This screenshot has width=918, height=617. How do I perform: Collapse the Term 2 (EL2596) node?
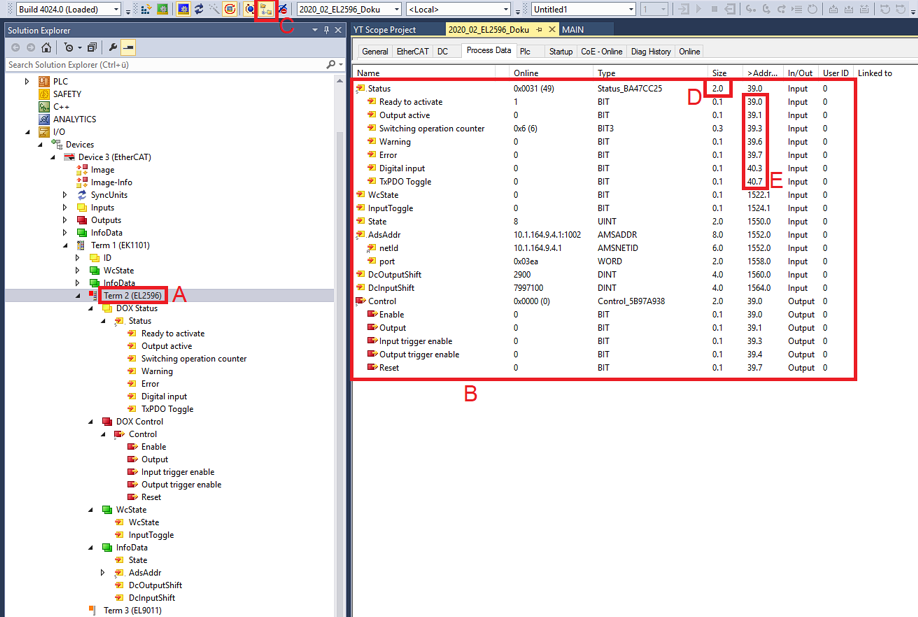coord(78,296)
